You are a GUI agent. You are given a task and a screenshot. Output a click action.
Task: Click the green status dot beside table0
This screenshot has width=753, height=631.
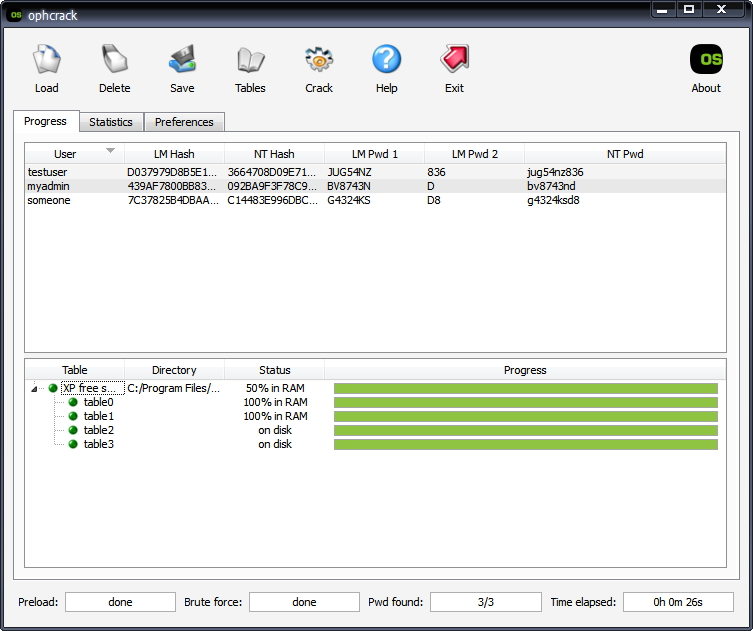click(73, 402)
